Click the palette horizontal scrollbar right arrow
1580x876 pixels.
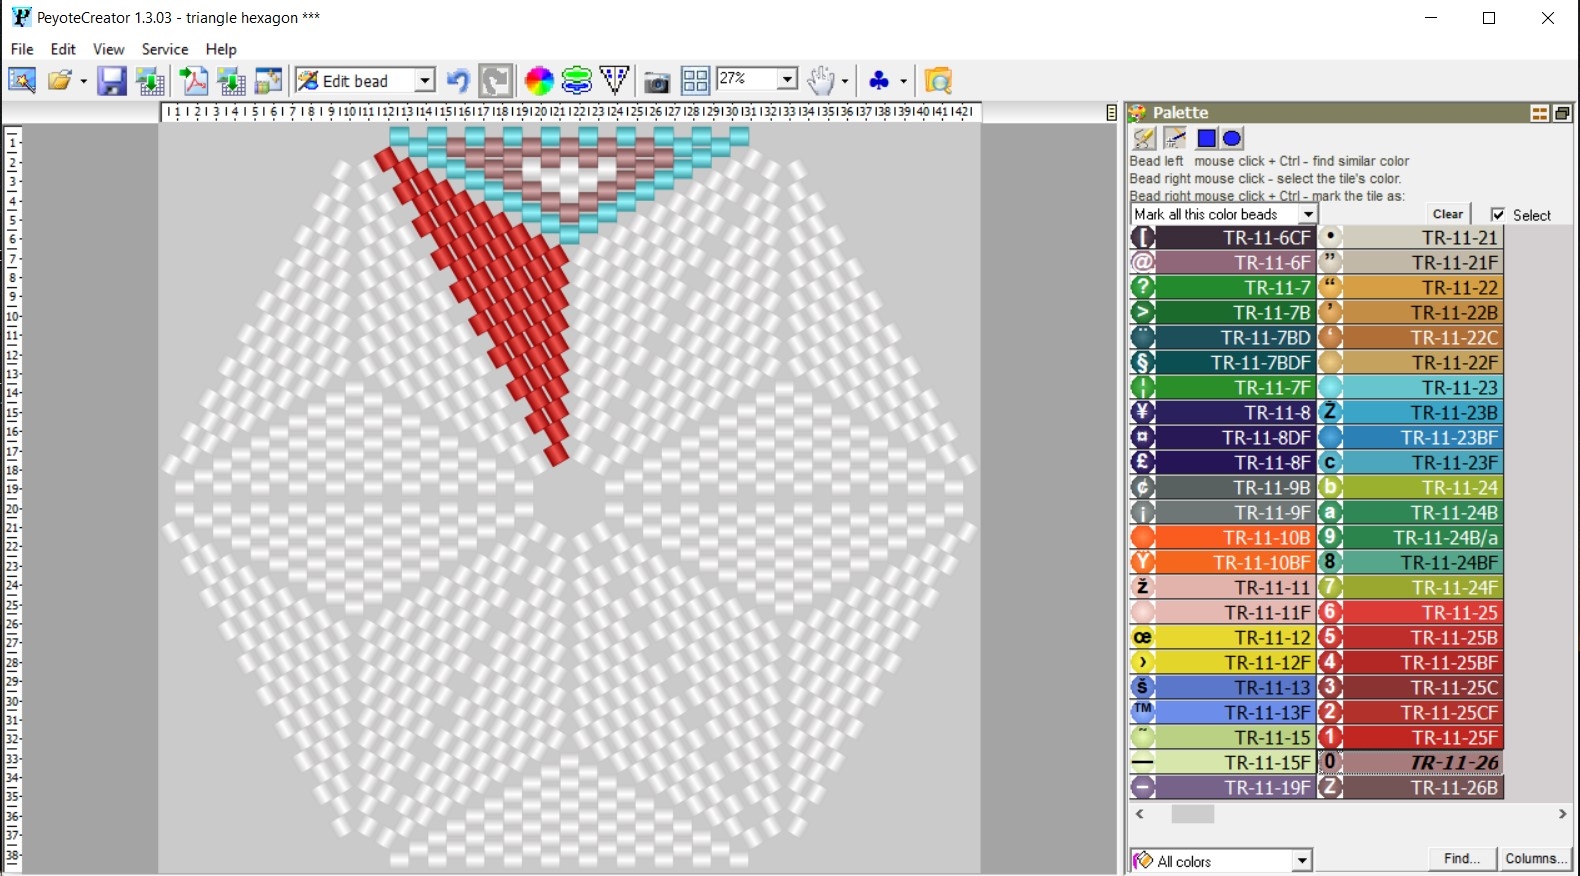(1562, 815)
